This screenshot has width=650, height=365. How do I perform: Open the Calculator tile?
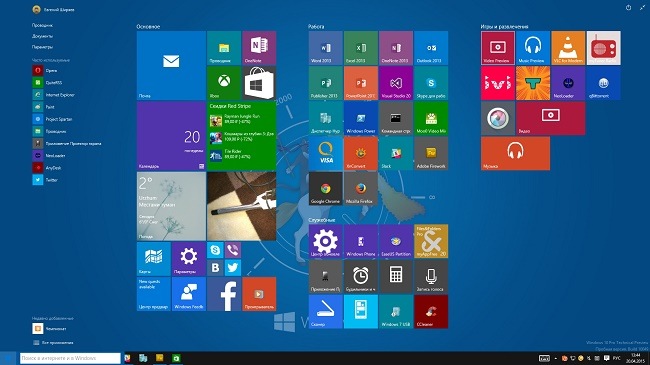396,276
